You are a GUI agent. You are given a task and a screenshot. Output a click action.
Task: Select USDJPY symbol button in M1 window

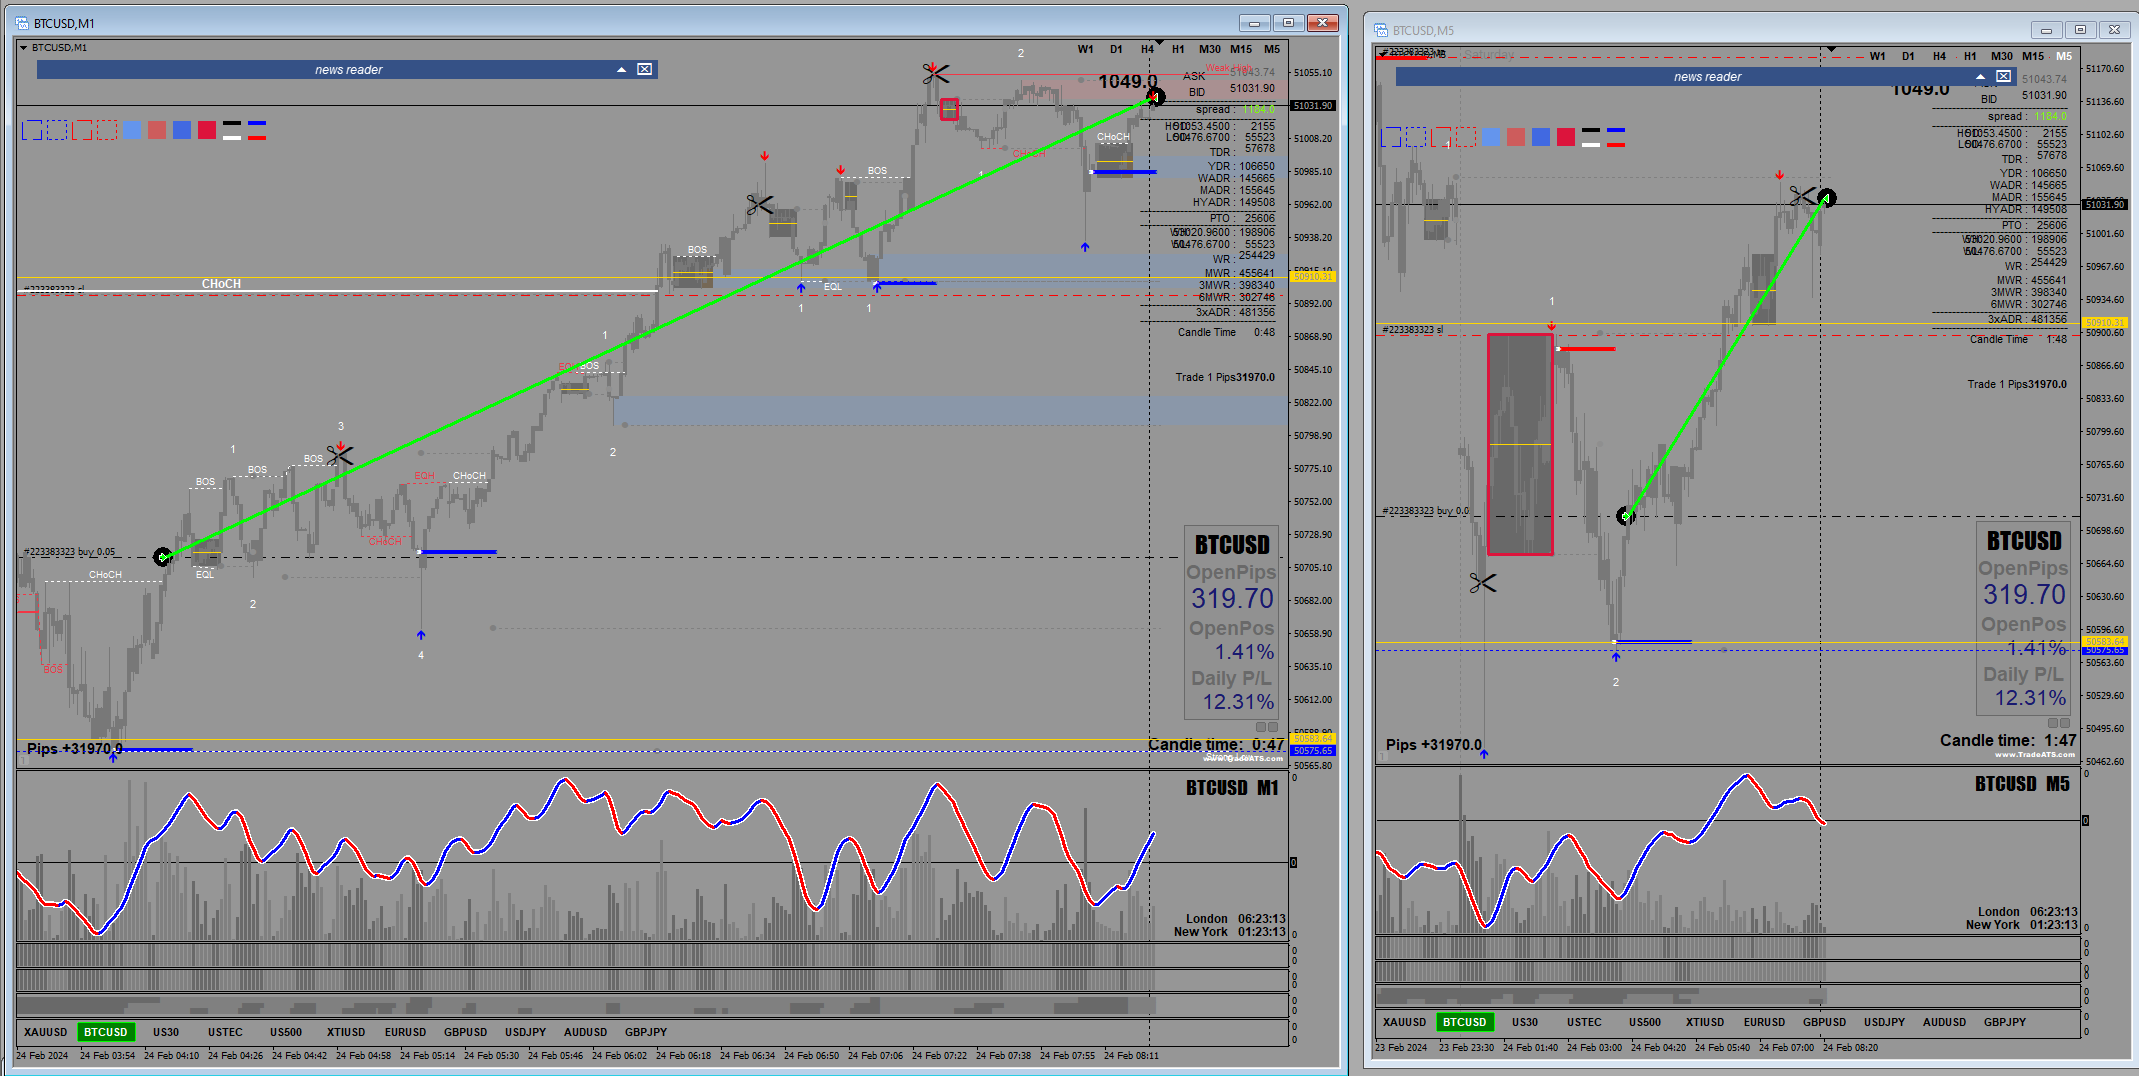pyautogui.click(x=526, y=1032)
